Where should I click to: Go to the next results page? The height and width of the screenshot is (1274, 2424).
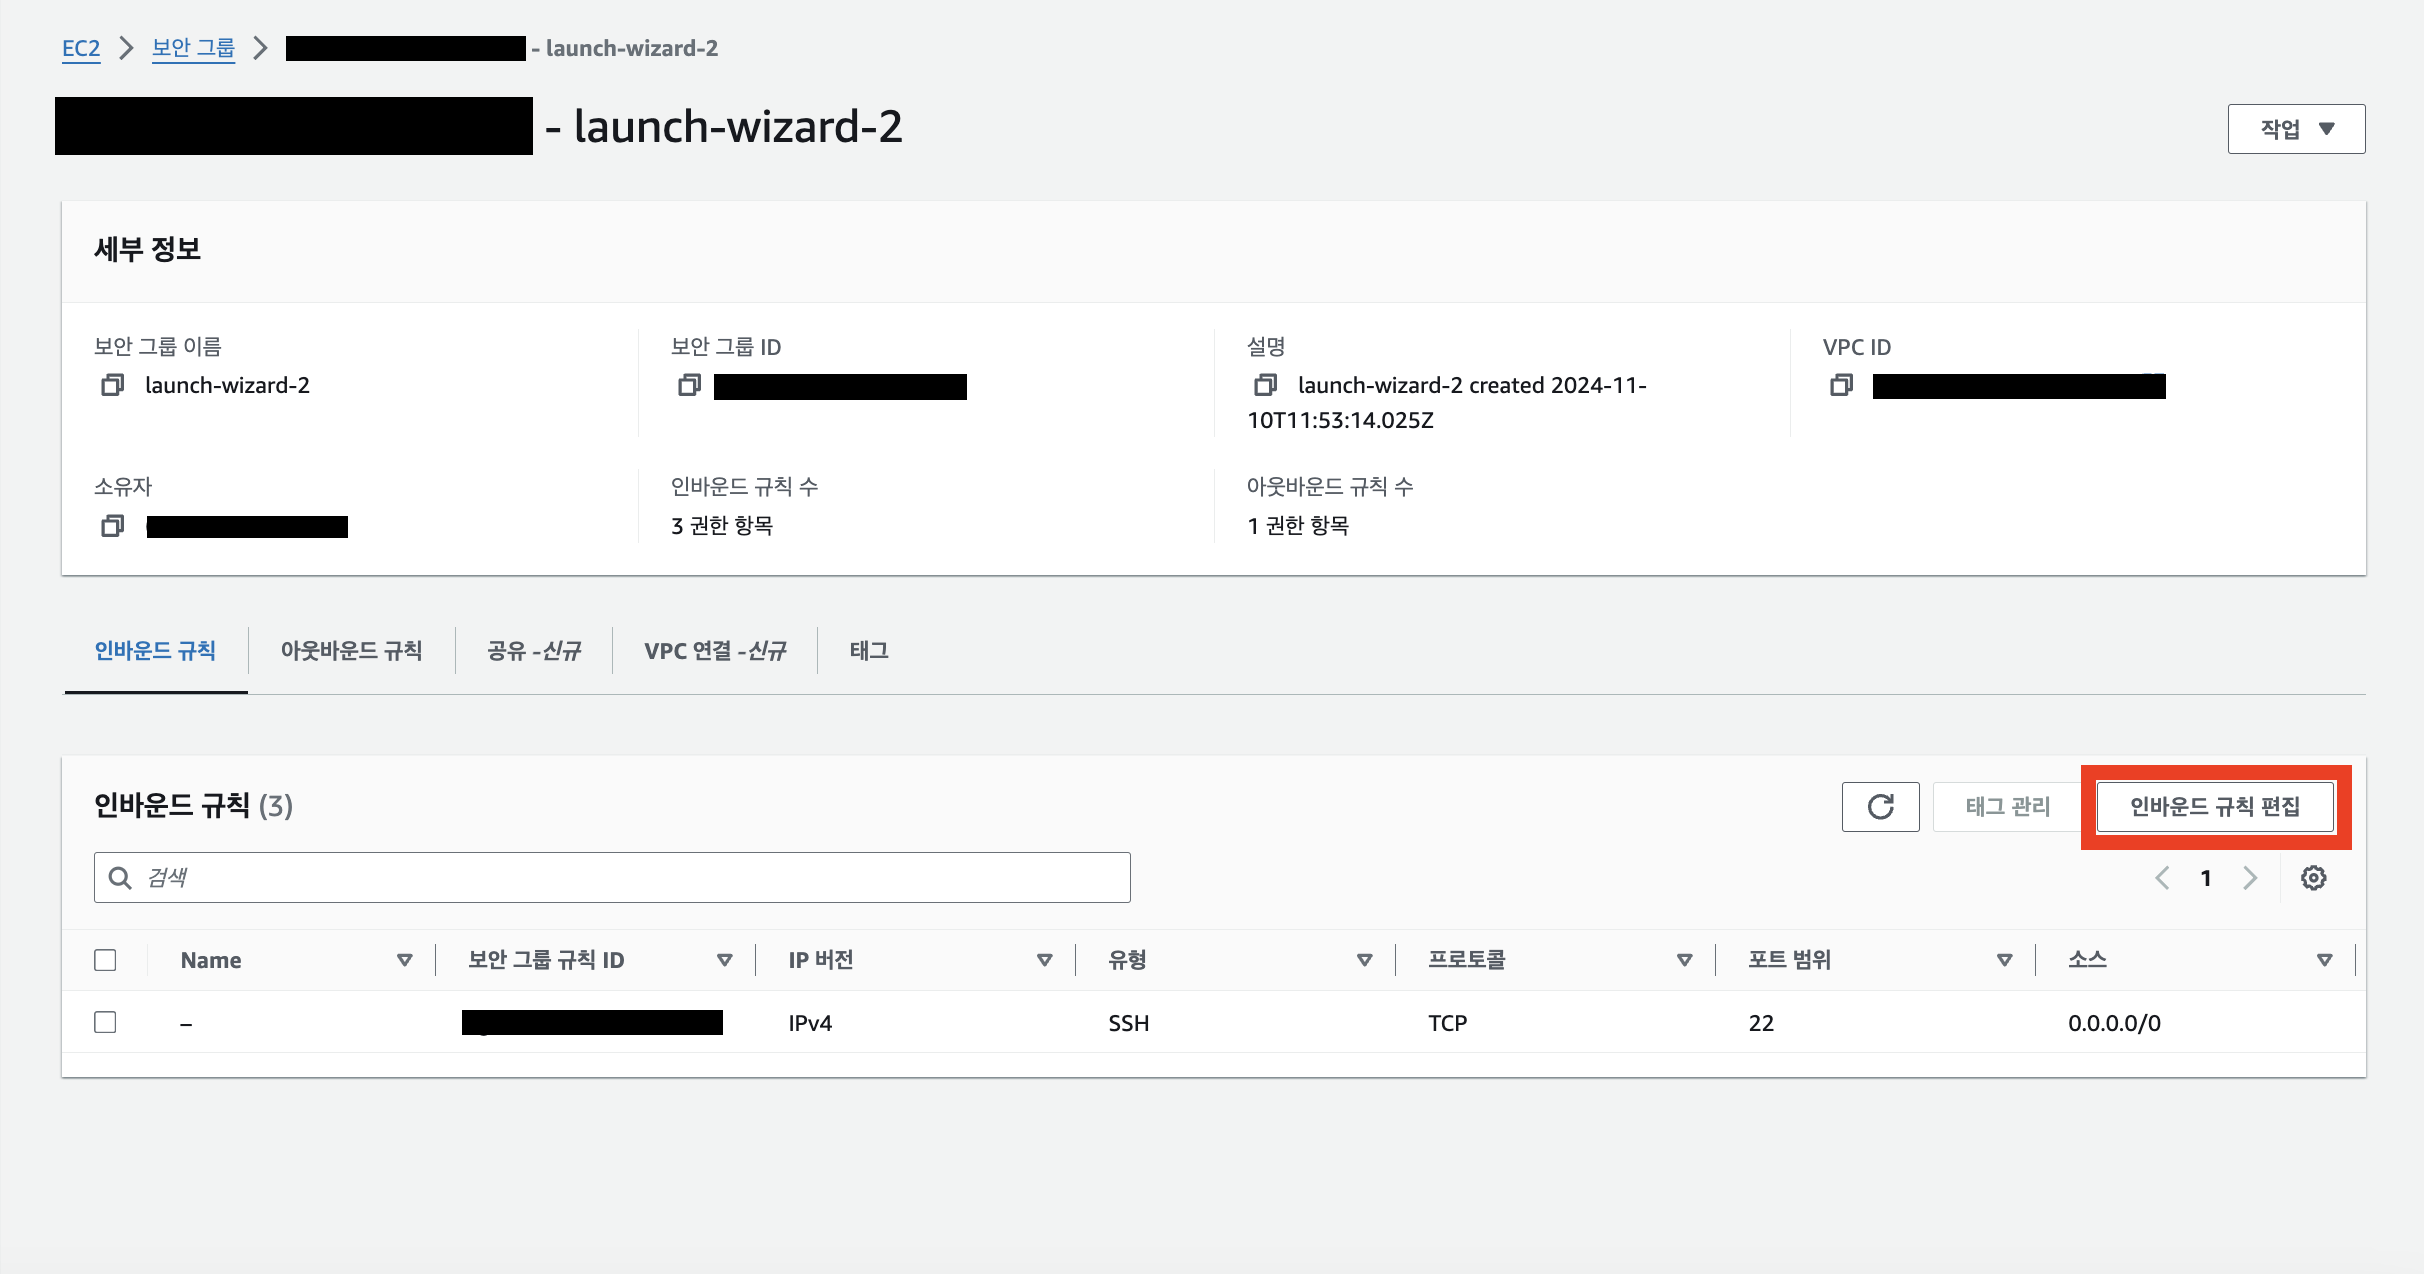pyautogui.click(x=2249, y=877)
